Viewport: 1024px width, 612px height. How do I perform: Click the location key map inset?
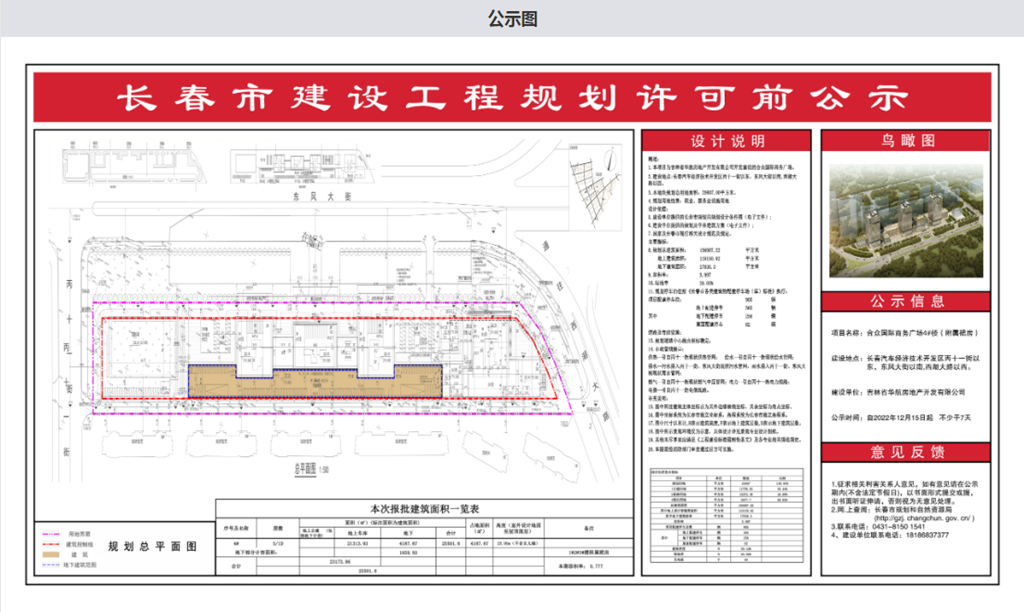595,185
